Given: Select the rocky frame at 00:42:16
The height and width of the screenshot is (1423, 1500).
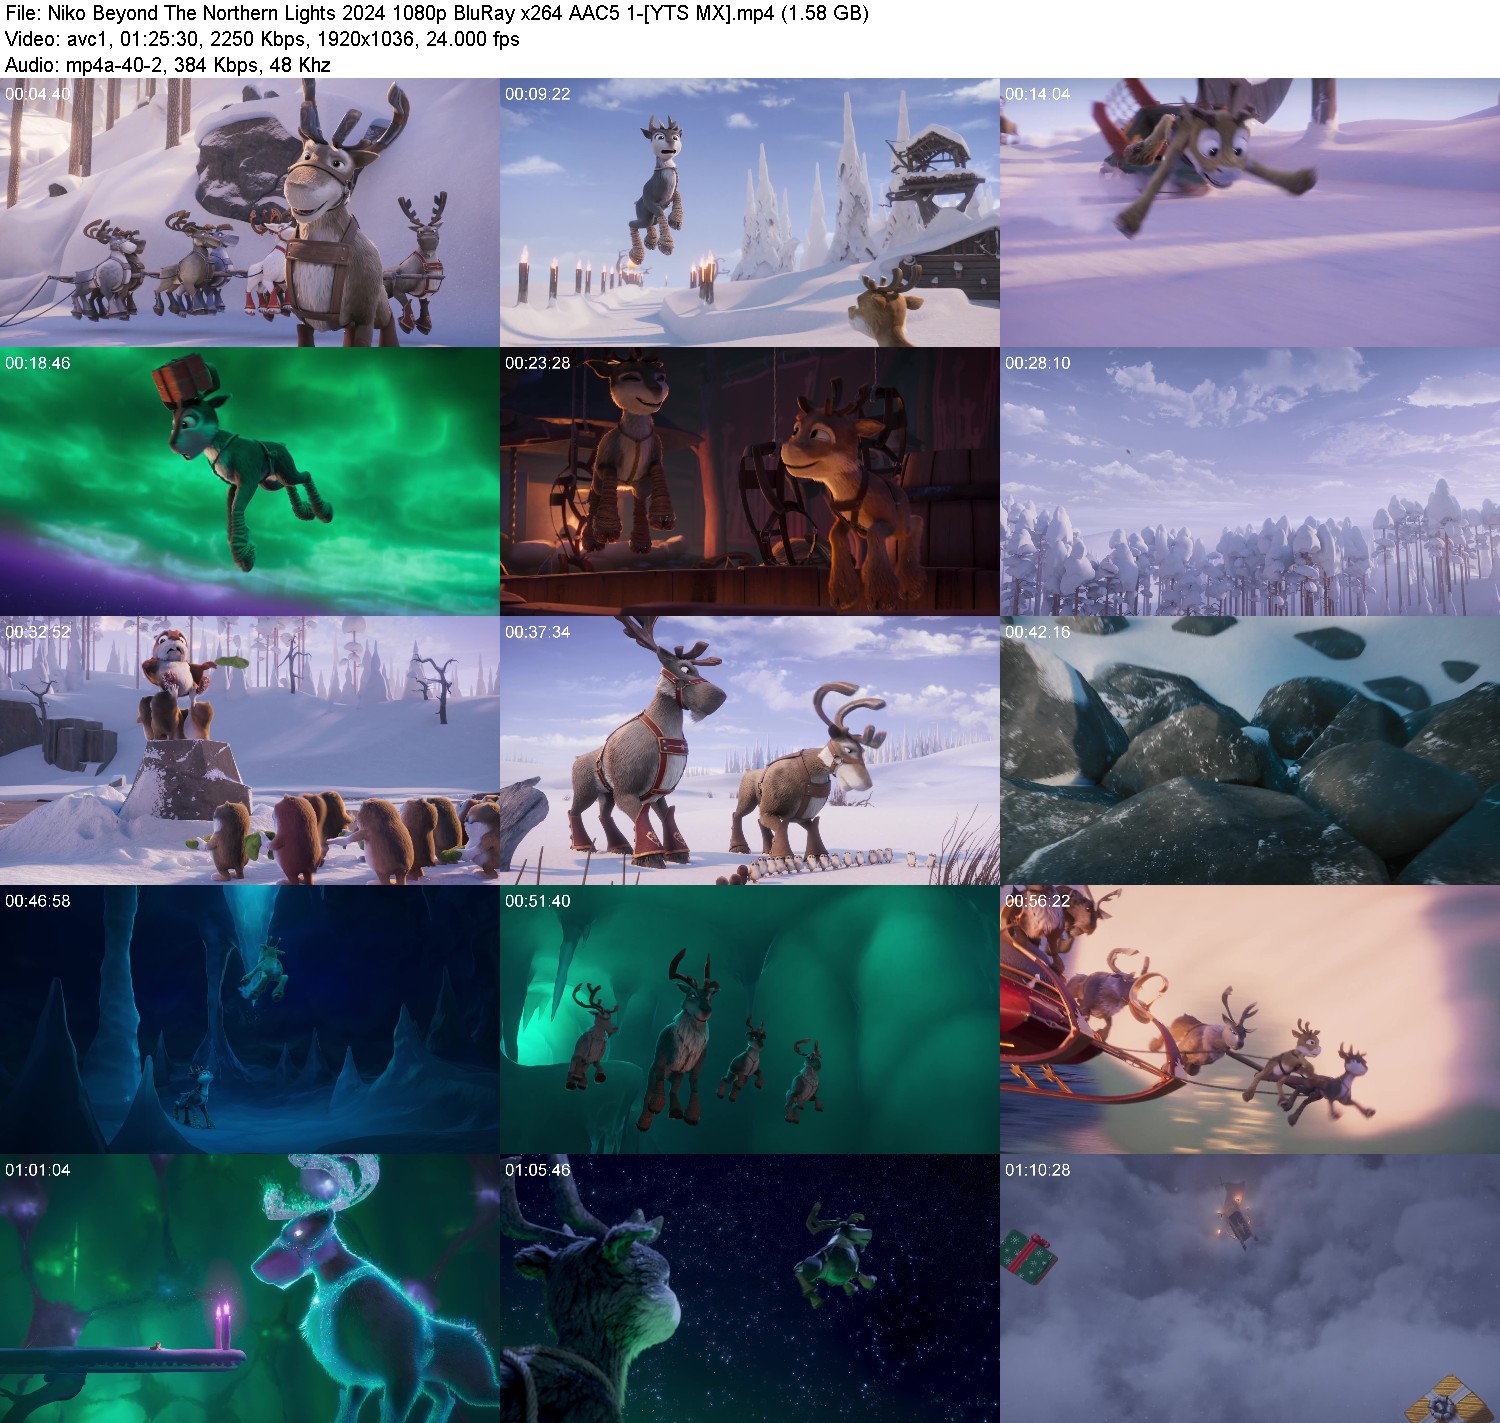Looking at the screenshot, I should coord(1250,751).
